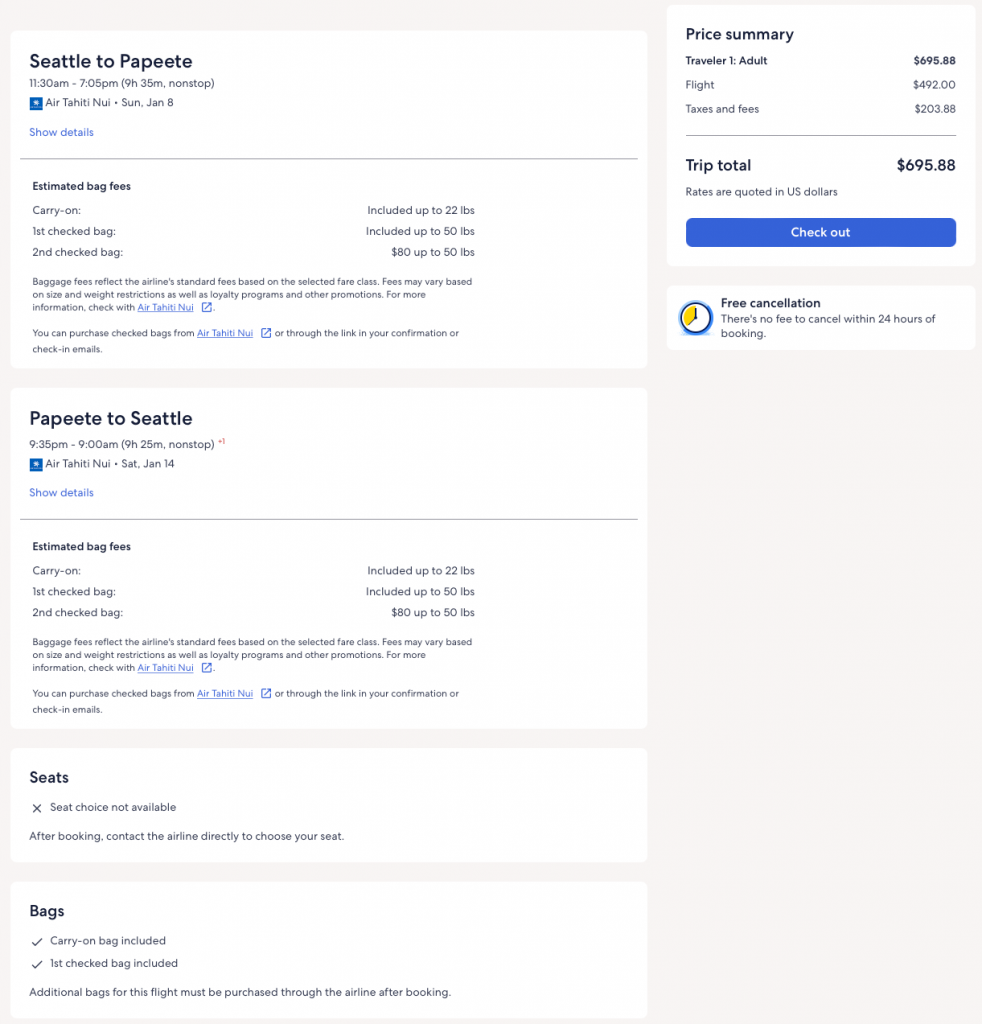982x1024 pixels.
Task: Expand Show details for Papeete to Seattle
Action: click(61, 492)
